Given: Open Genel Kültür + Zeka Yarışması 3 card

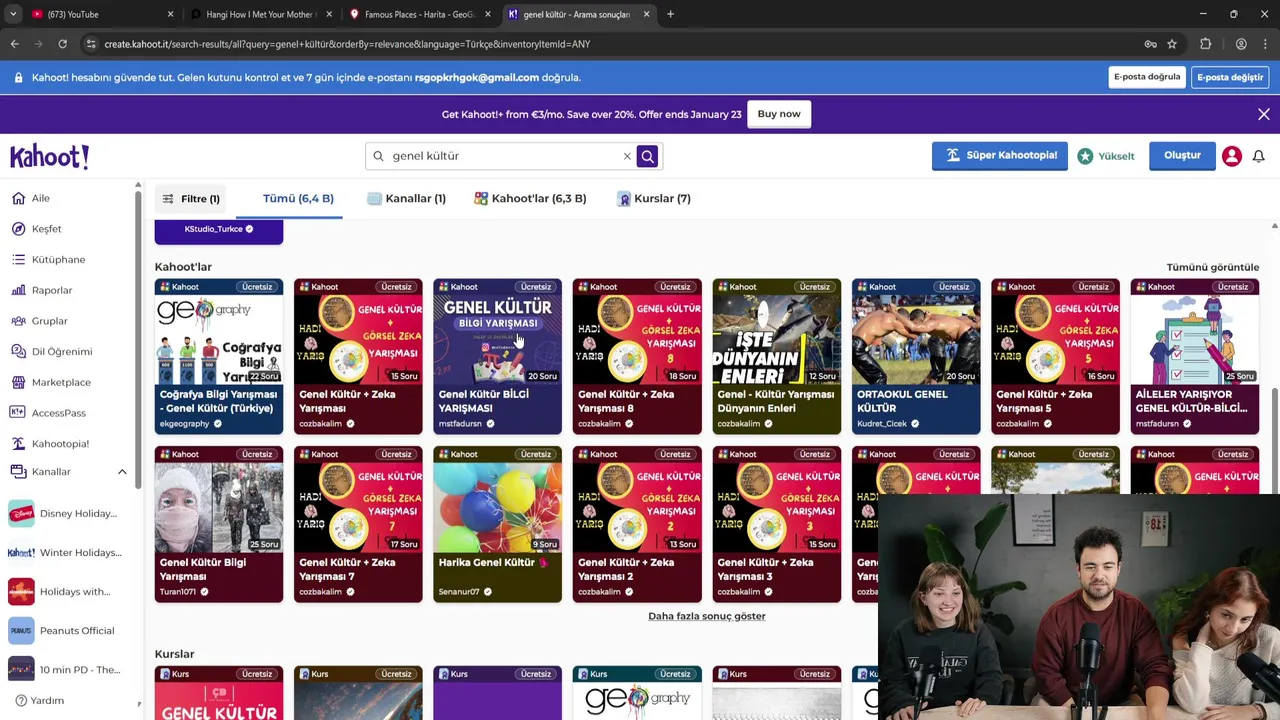Looking at the screenshot, I should pos(777,525).
